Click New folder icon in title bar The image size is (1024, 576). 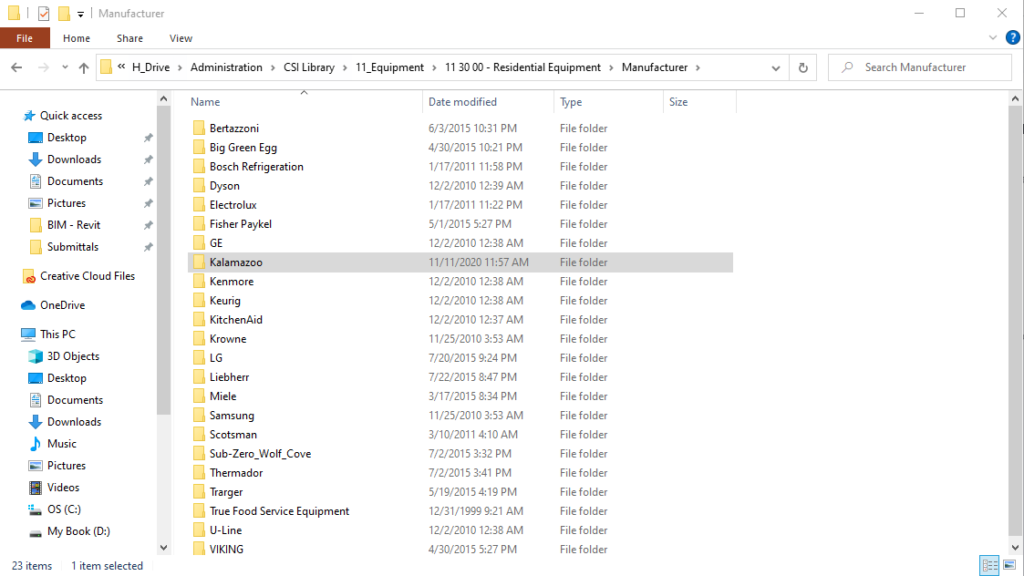(x=64, y=13)
